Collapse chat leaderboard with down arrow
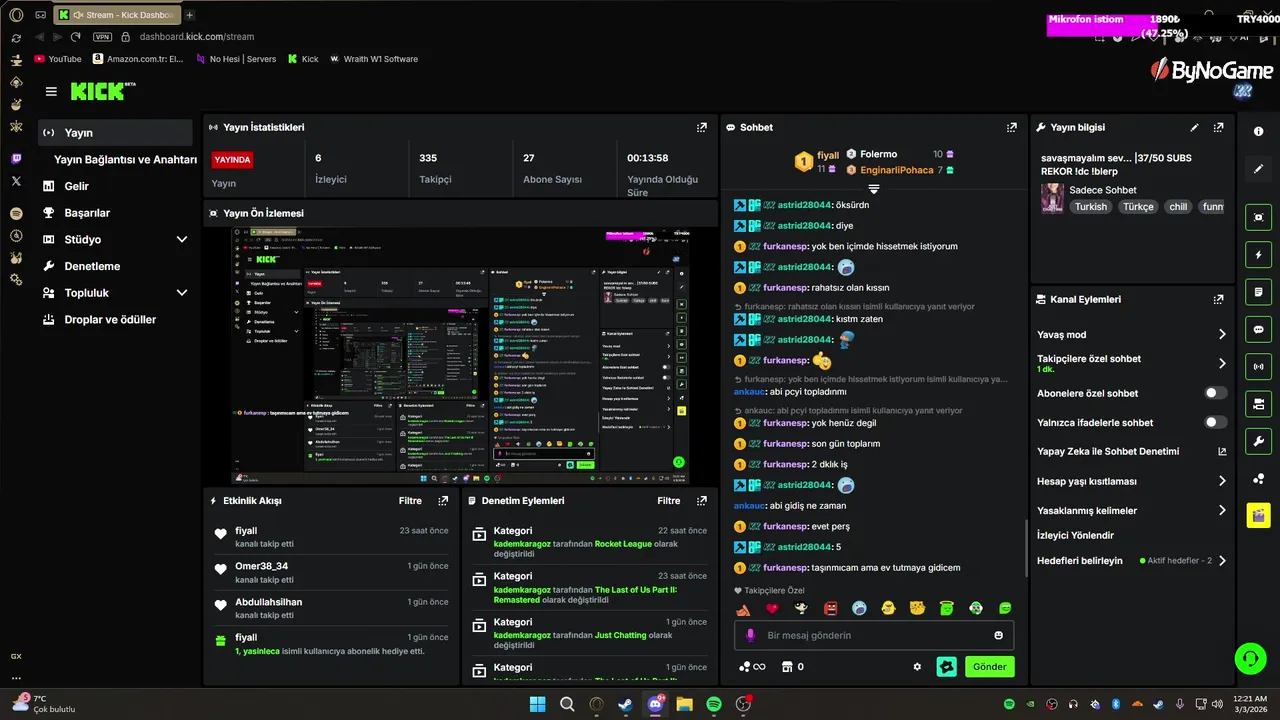The width and height of the screenshot is (1280, 720). pos(874,189)
